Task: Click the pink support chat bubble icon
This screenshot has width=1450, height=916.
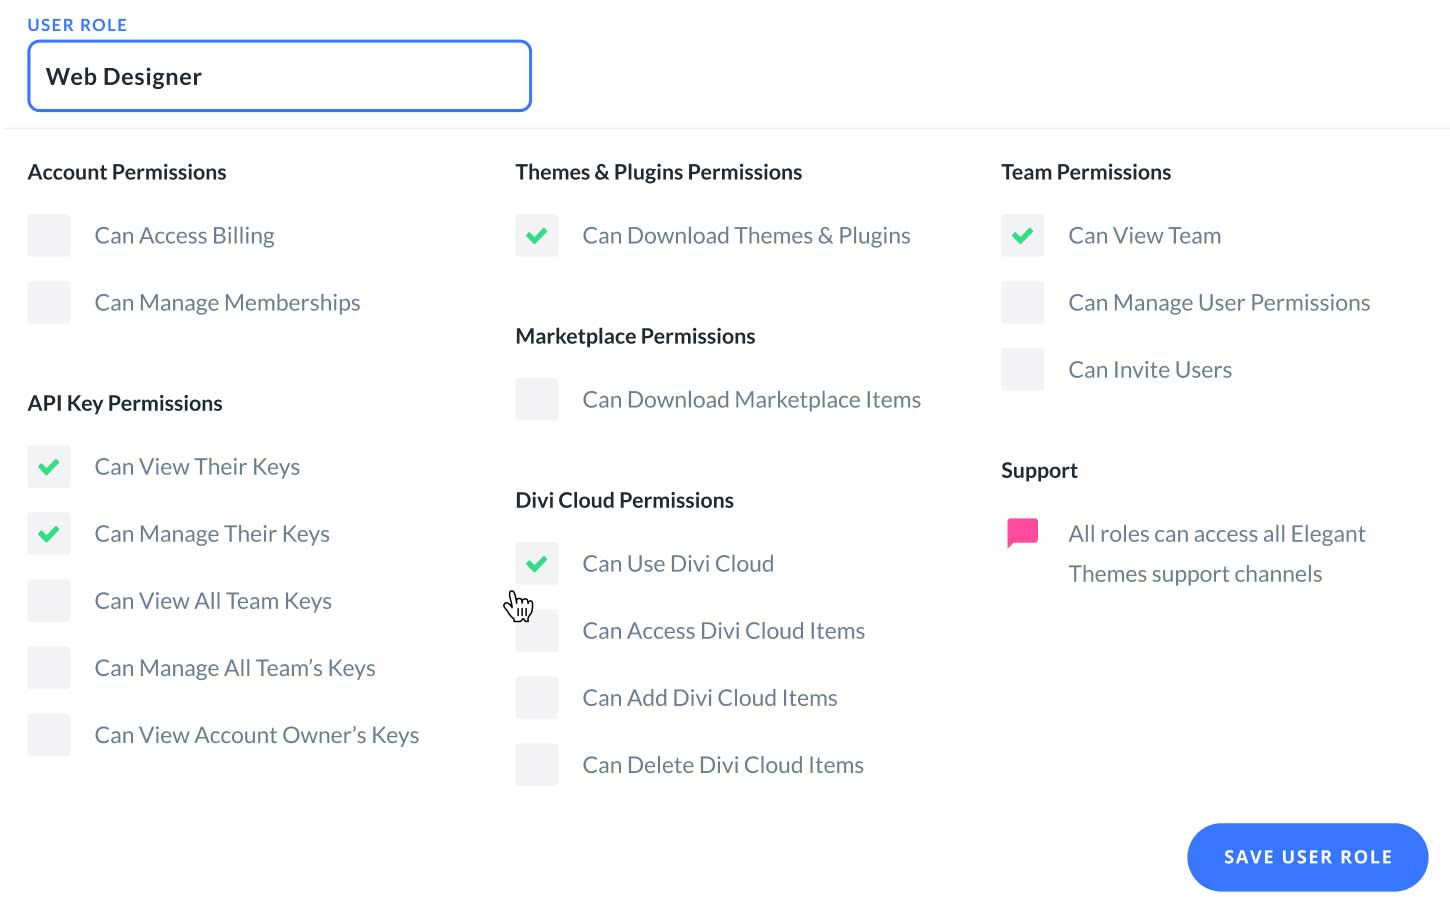Action: tap(1022, 532)
